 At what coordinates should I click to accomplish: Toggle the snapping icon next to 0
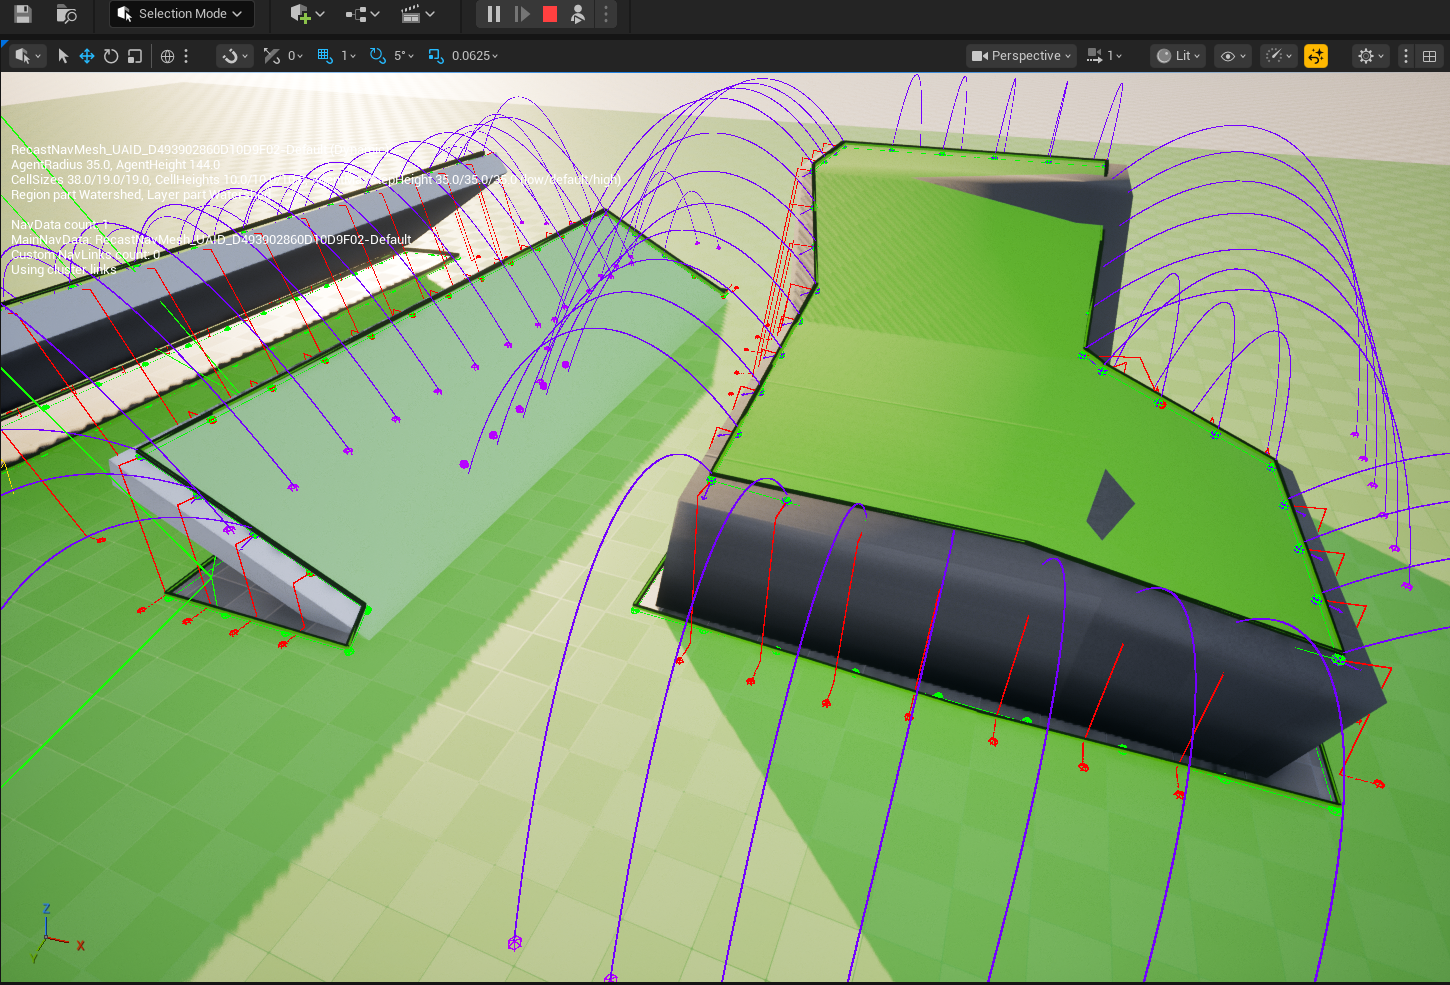point(272,56)
